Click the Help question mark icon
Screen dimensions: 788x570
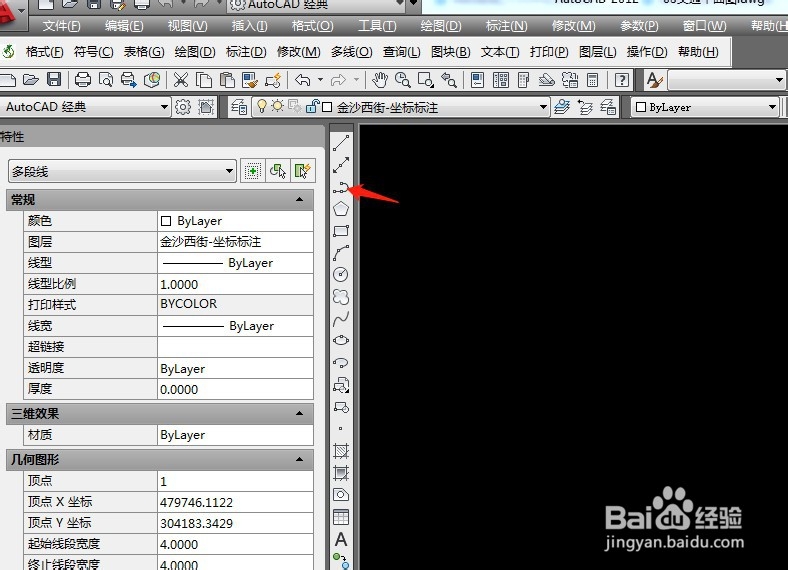622,80
